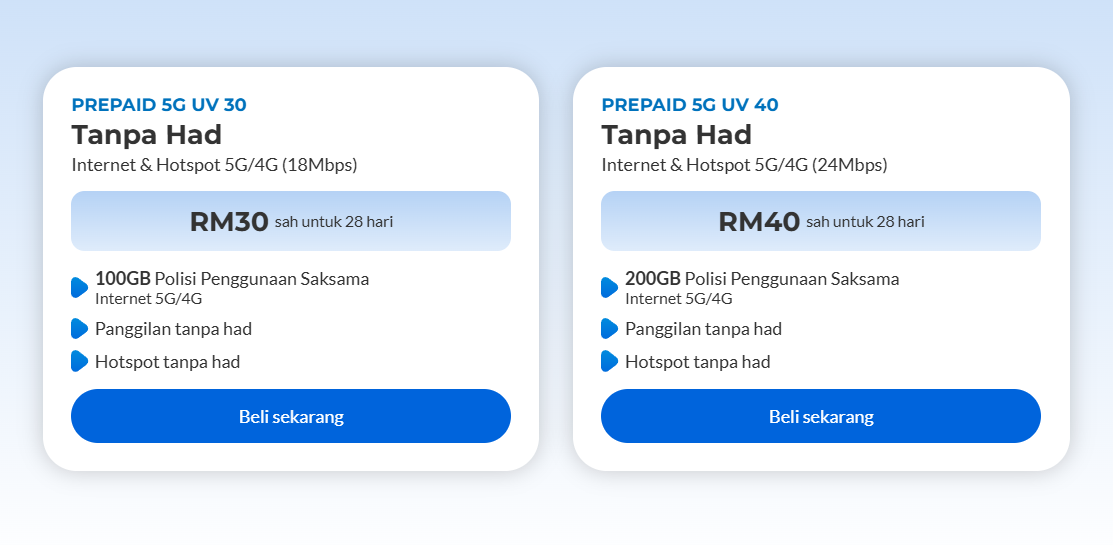Select the PREPAID 5G UV 30 heading
This screenshot has width=1113, height=545.
point(159,105)
